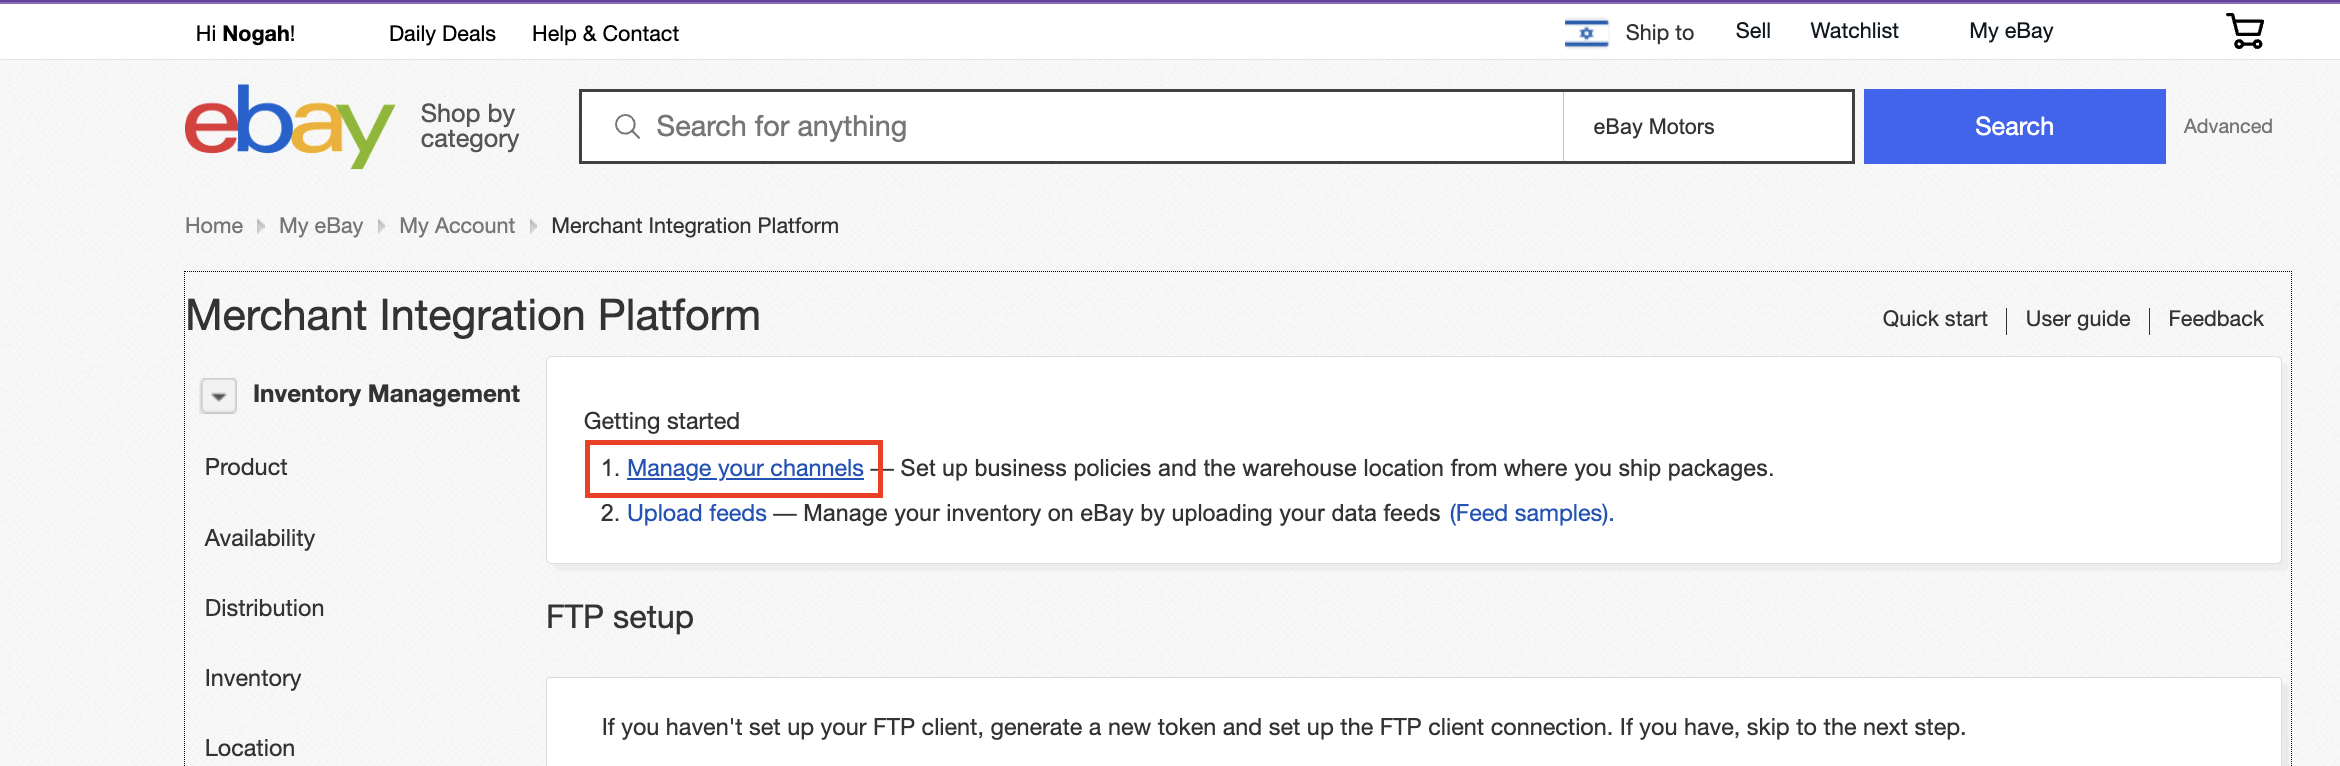Expand the Shop by category menu
The height and width of the screenshot is (766, 2340).
pos(469,126)
